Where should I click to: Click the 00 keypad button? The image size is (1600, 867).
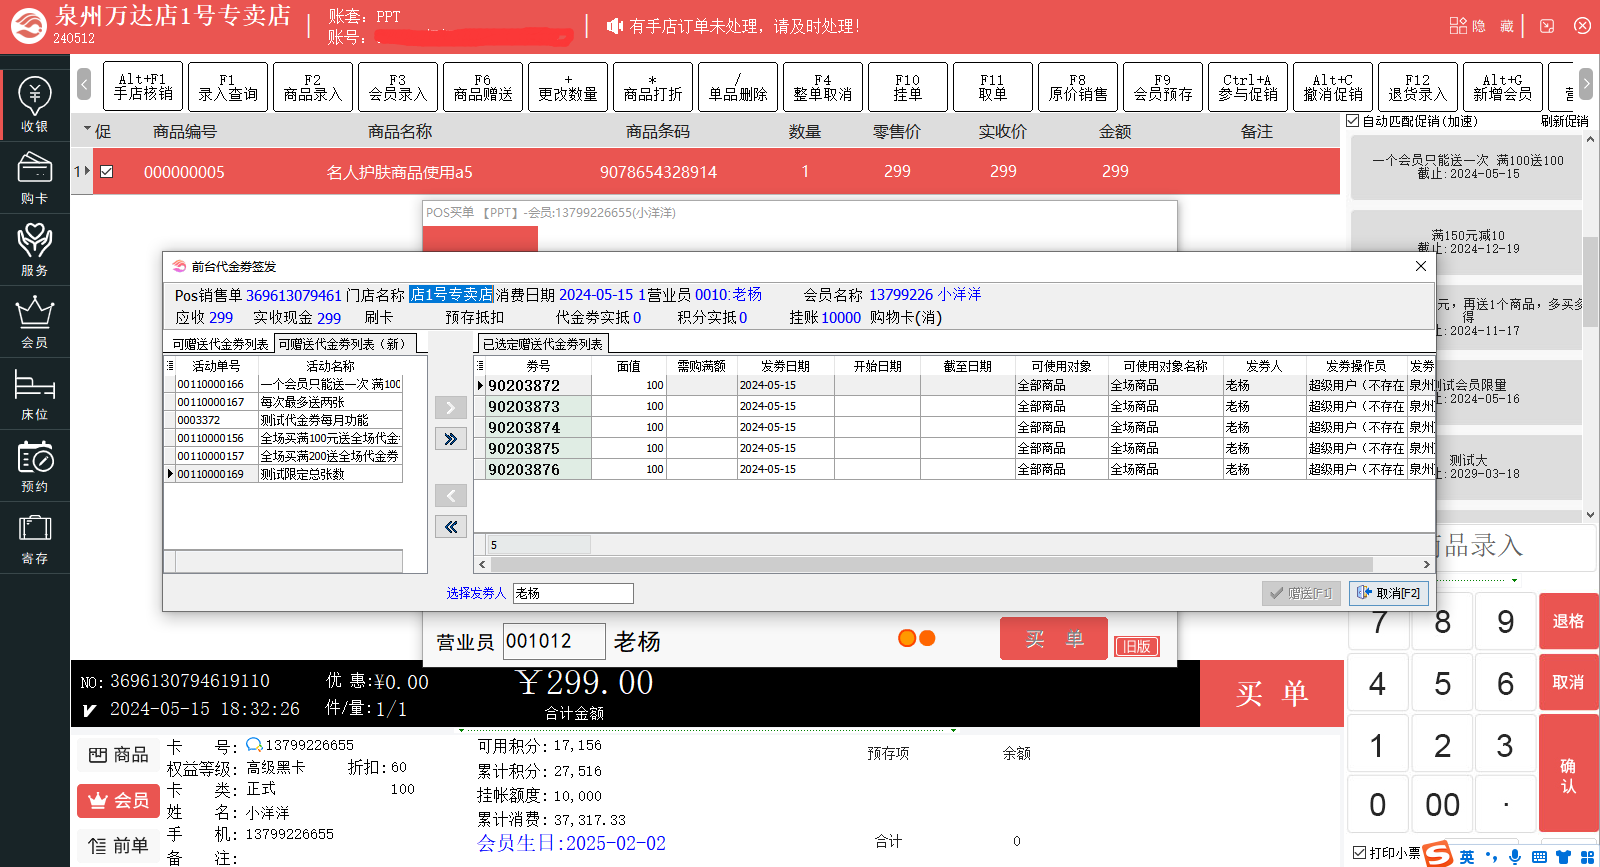point(1442,804)
